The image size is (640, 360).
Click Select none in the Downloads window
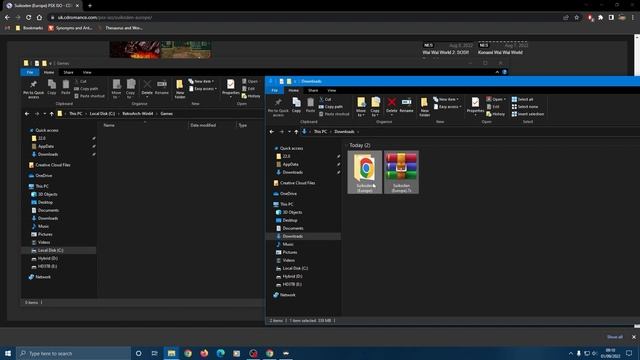tap(524, 107)
